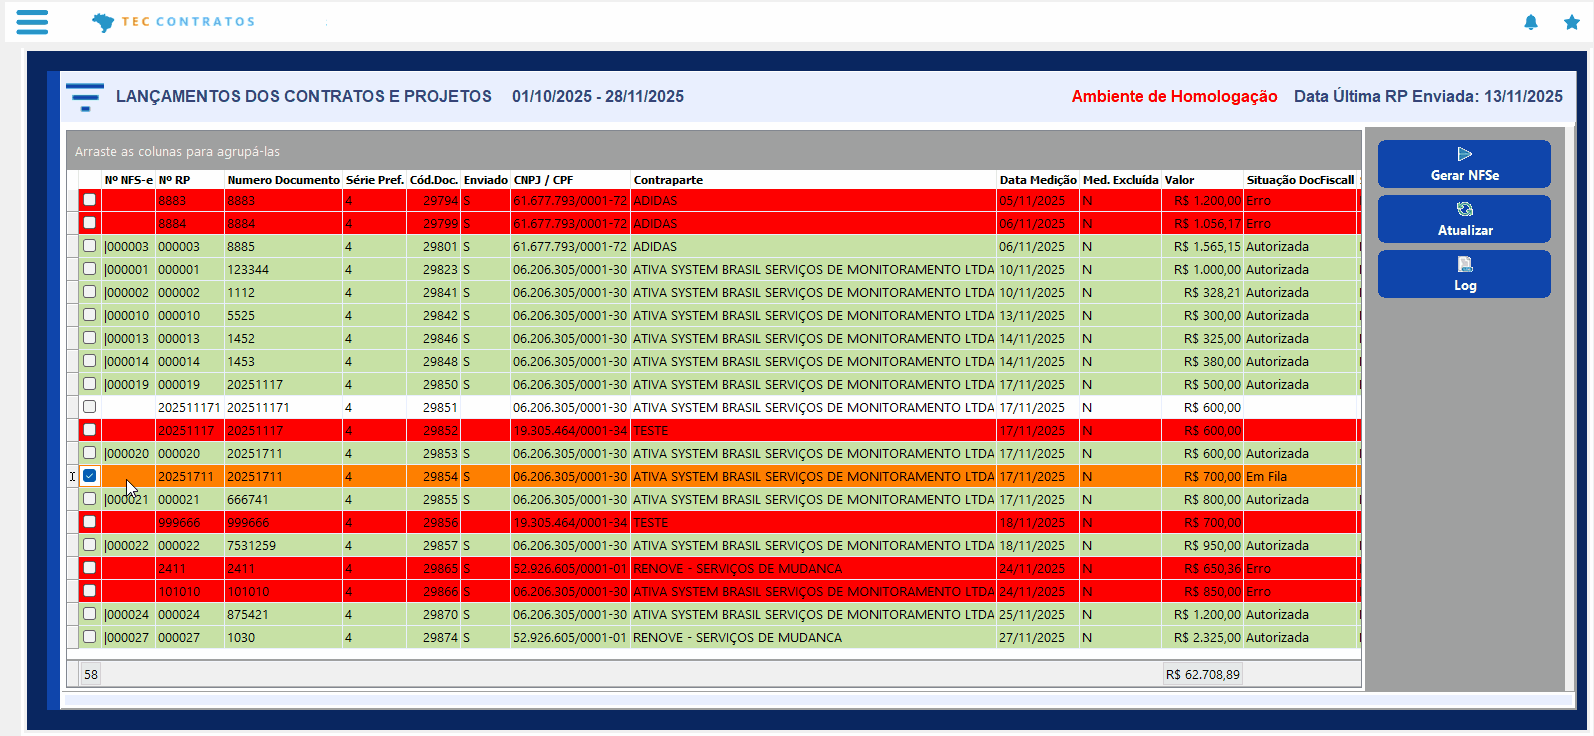Sort by Situação DocFiscal column header
The height and width of the screenshot is (736, 1594).
click(1301, 180)
